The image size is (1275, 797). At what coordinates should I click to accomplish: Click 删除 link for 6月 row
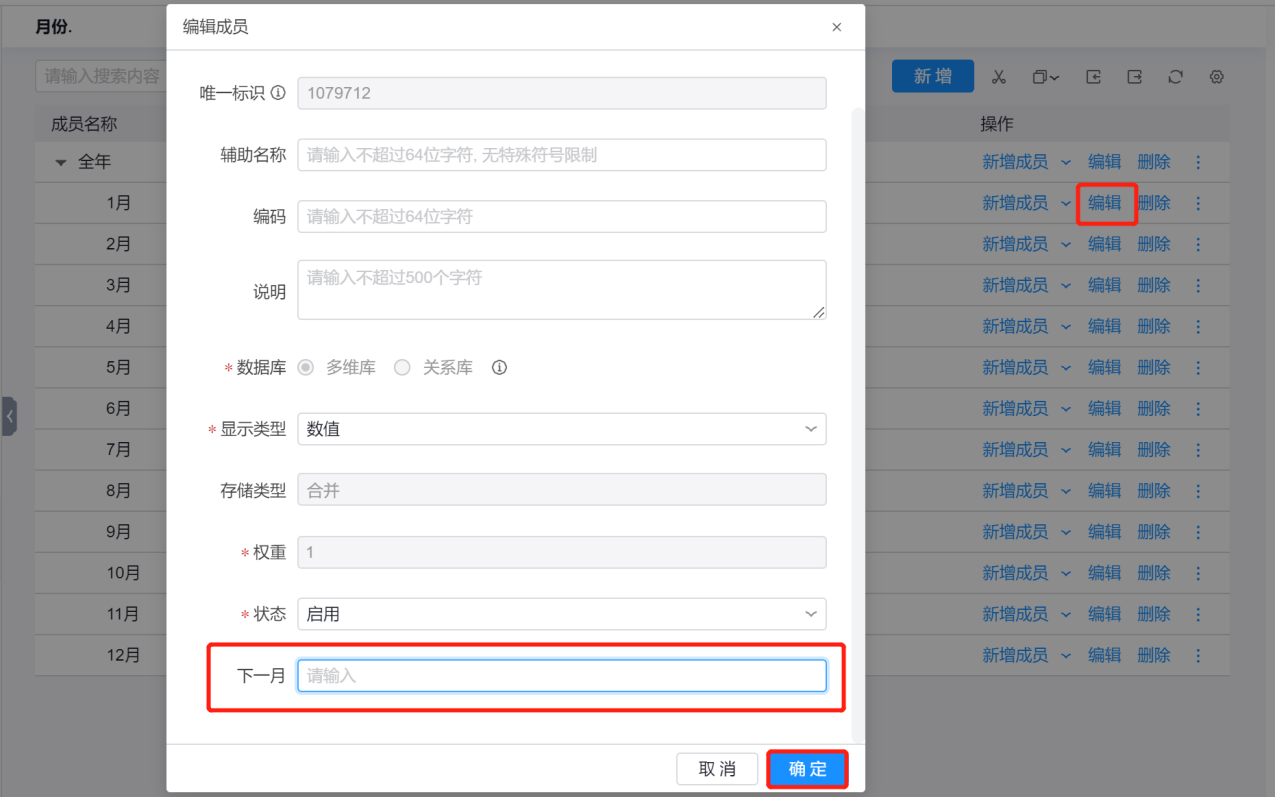click(x=1153, y=408)
